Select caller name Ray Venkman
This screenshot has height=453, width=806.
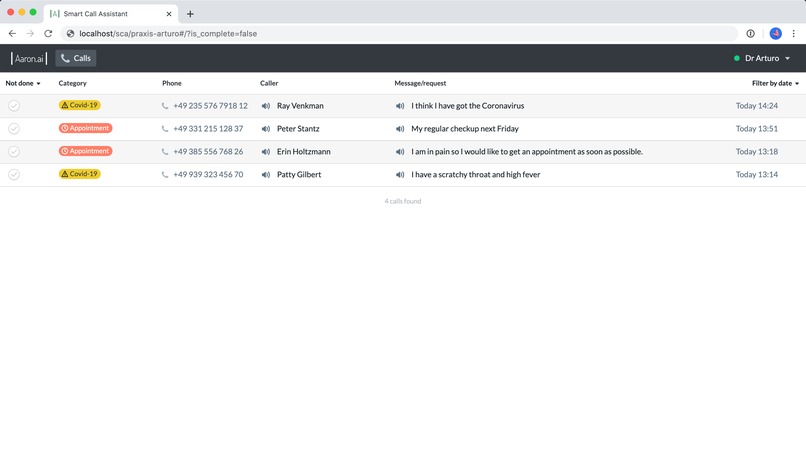click(300, 106)
